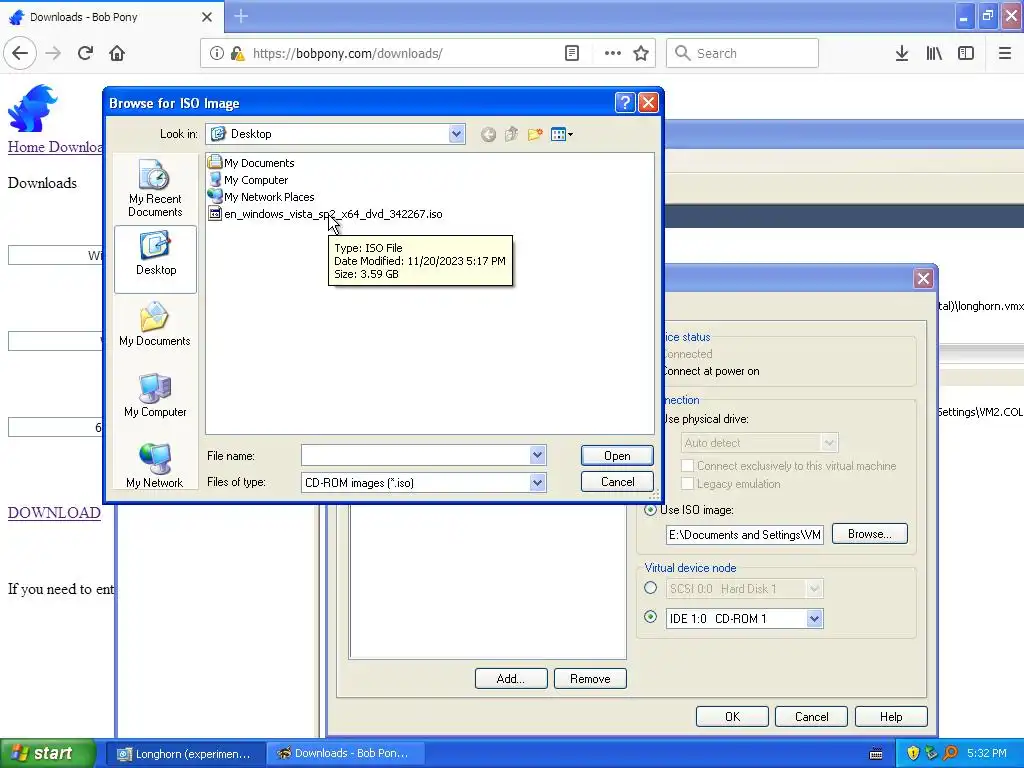This screenshot has height=768, width=1024.
Task: Toggle Firefox sidebar icon
Action: tap(966, 54)
